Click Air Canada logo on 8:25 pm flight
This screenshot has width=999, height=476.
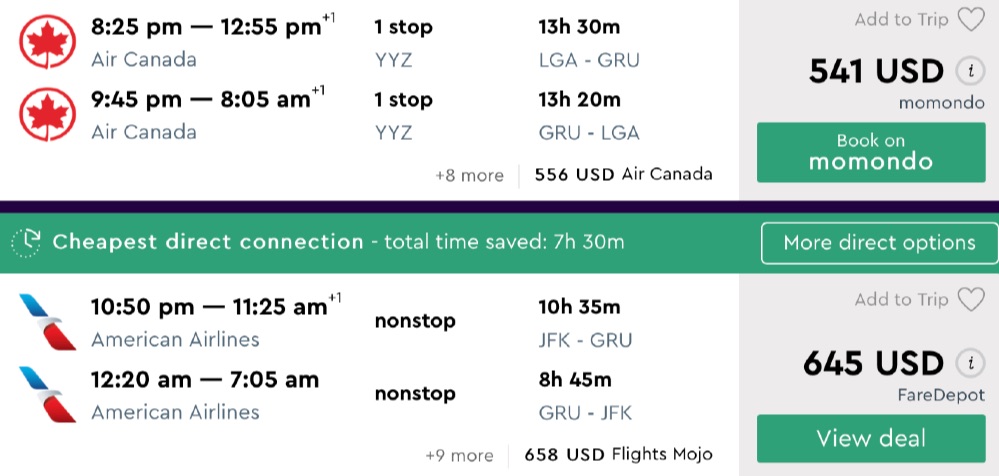42,40
